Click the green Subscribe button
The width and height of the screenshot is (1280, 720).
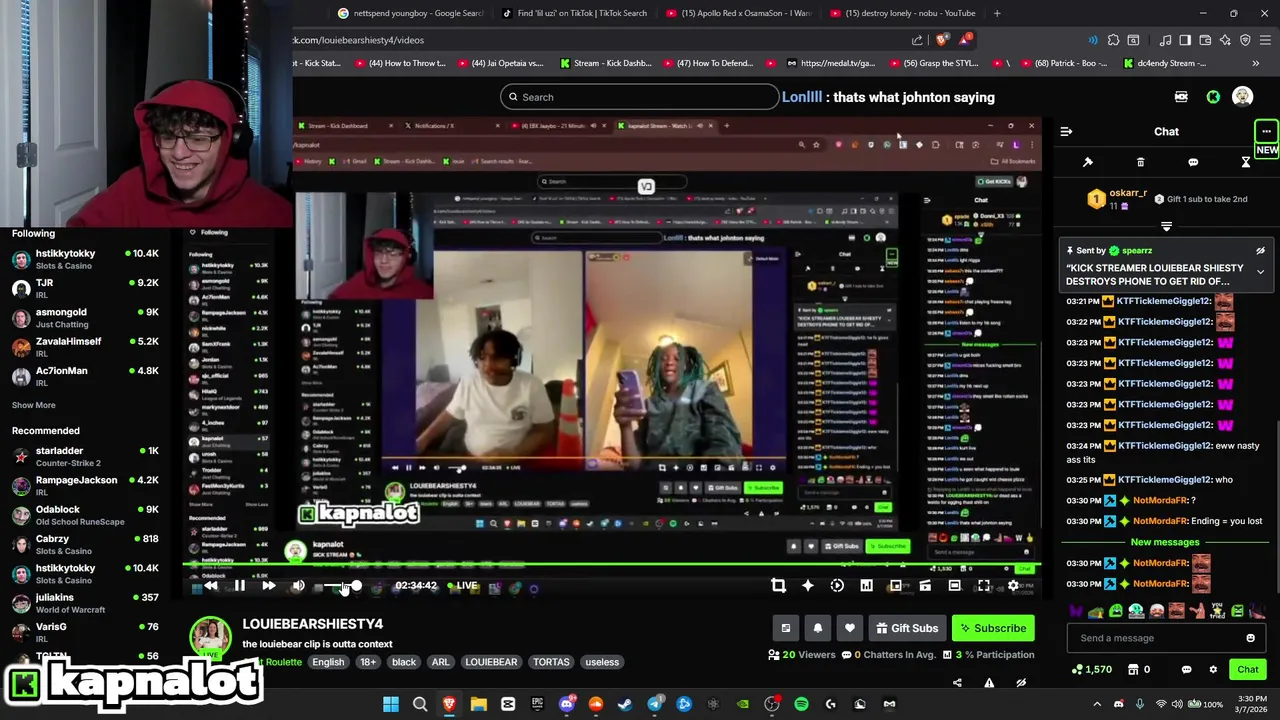(x=993, y=628)
